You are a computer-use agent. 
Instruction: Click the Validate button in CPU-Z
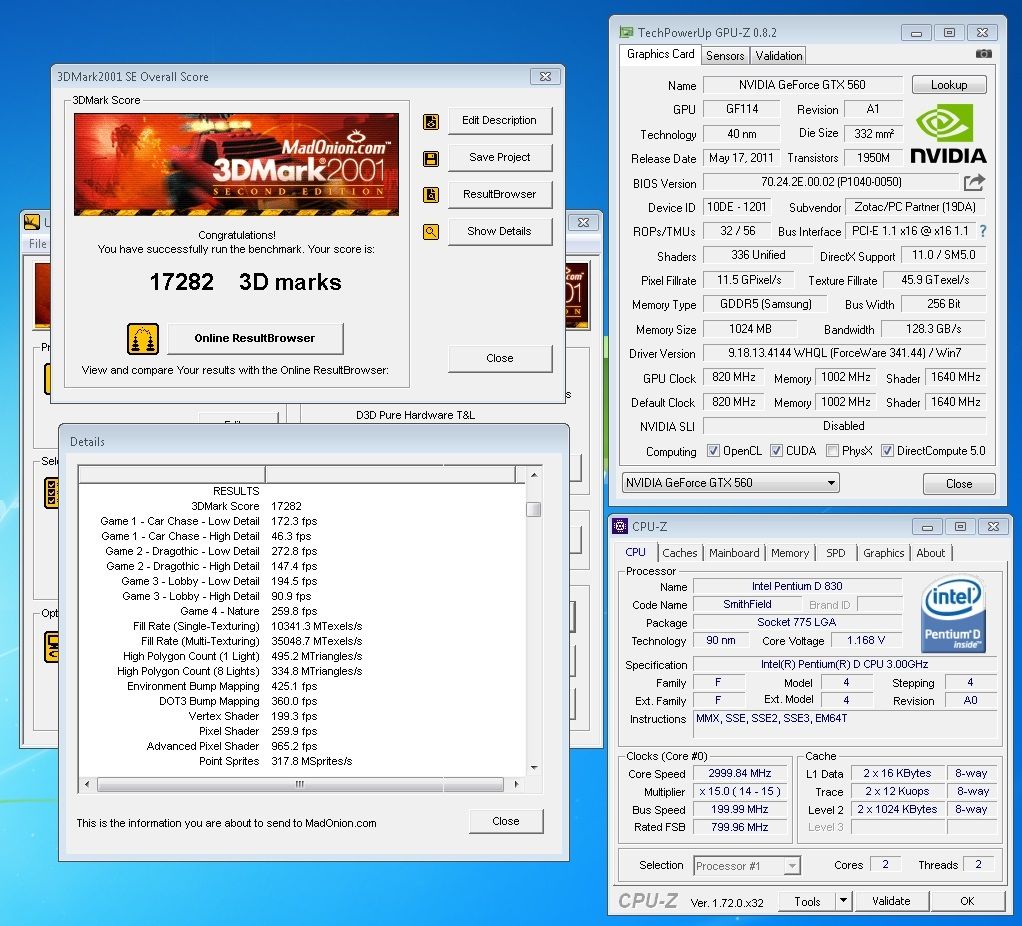coord(891,901)
